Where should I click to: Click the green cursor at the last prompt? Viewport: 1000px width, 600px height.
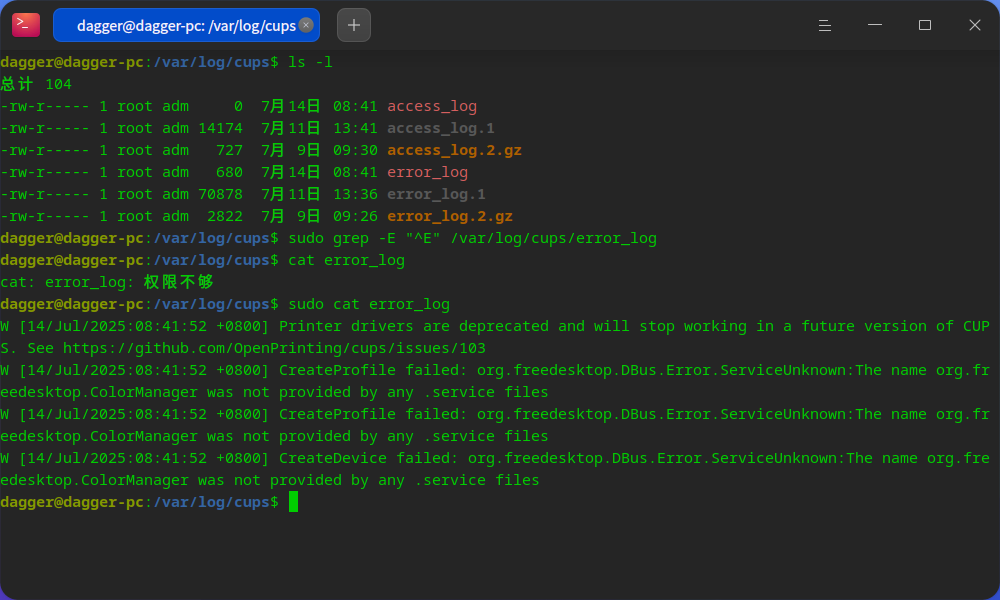click(293, 502)
